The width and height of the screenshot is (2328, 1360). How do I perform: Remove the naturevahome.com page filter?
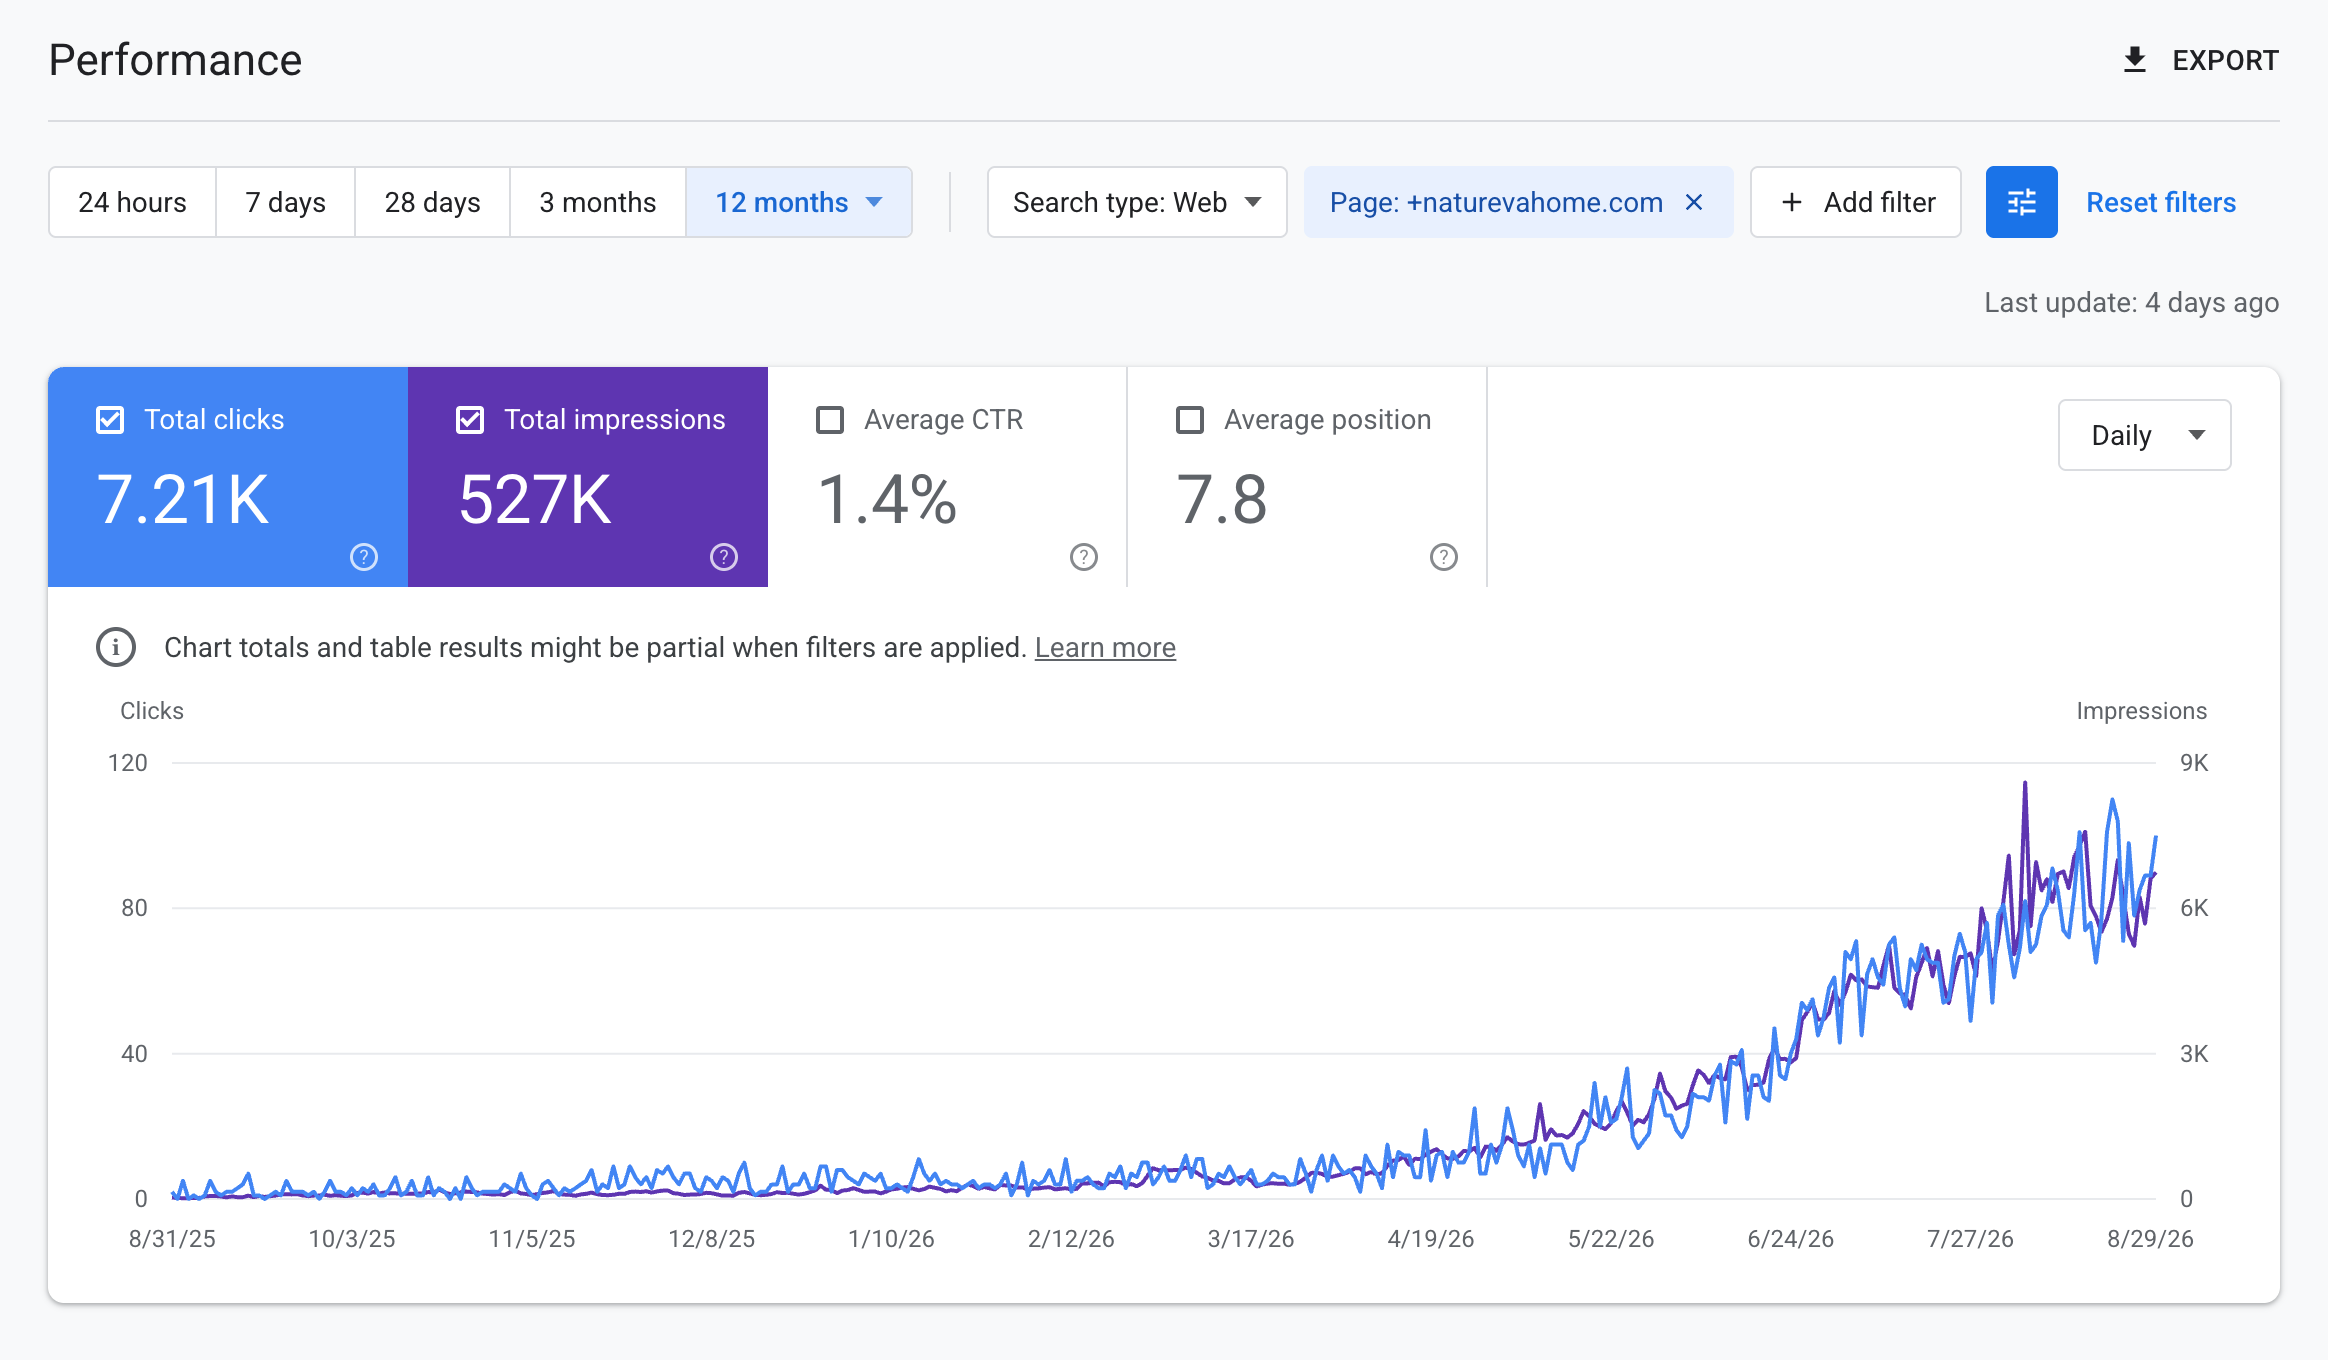coord(1694,202)
